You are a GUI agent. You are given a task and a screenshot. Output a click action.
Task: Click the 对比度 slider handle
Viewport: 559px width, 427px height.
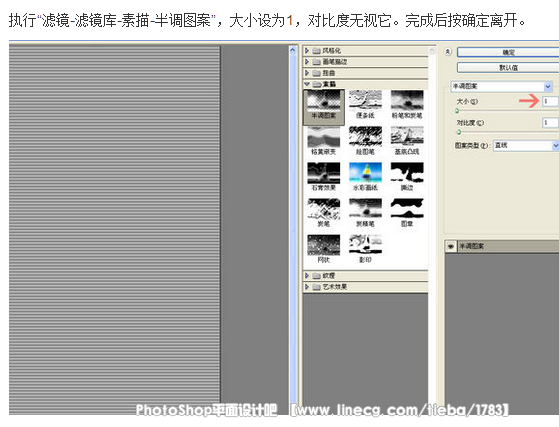coord(459,132)
